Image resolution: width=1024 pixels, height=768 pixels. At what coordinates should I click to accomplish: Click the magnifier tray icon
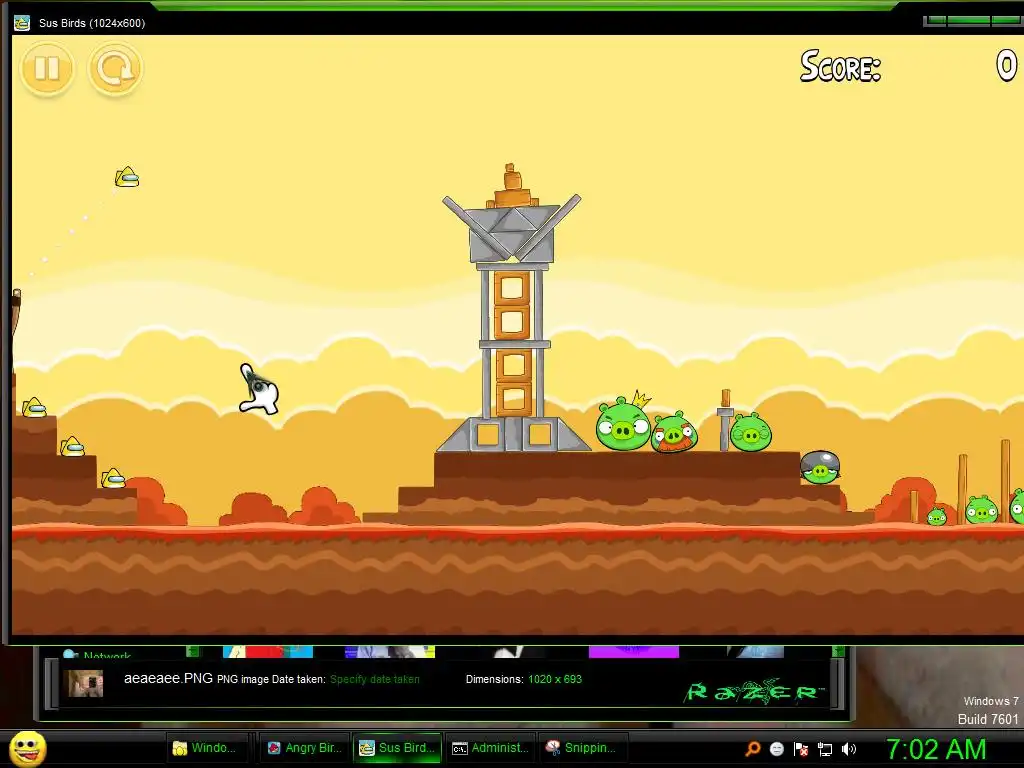(x=752, y=749)
